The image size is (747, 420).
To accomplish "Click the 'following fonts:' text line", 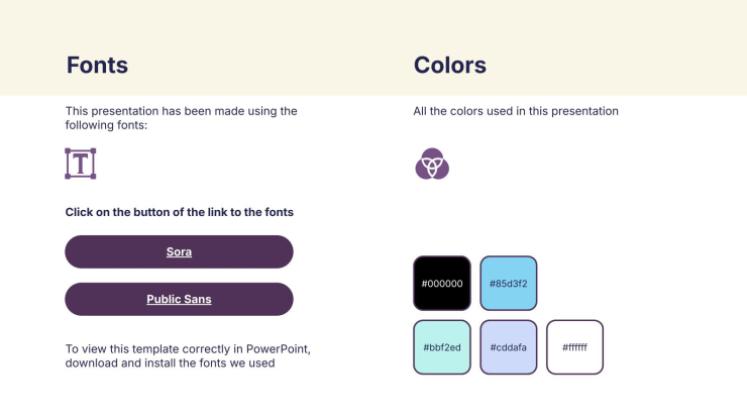I will [x=106, y=125].
